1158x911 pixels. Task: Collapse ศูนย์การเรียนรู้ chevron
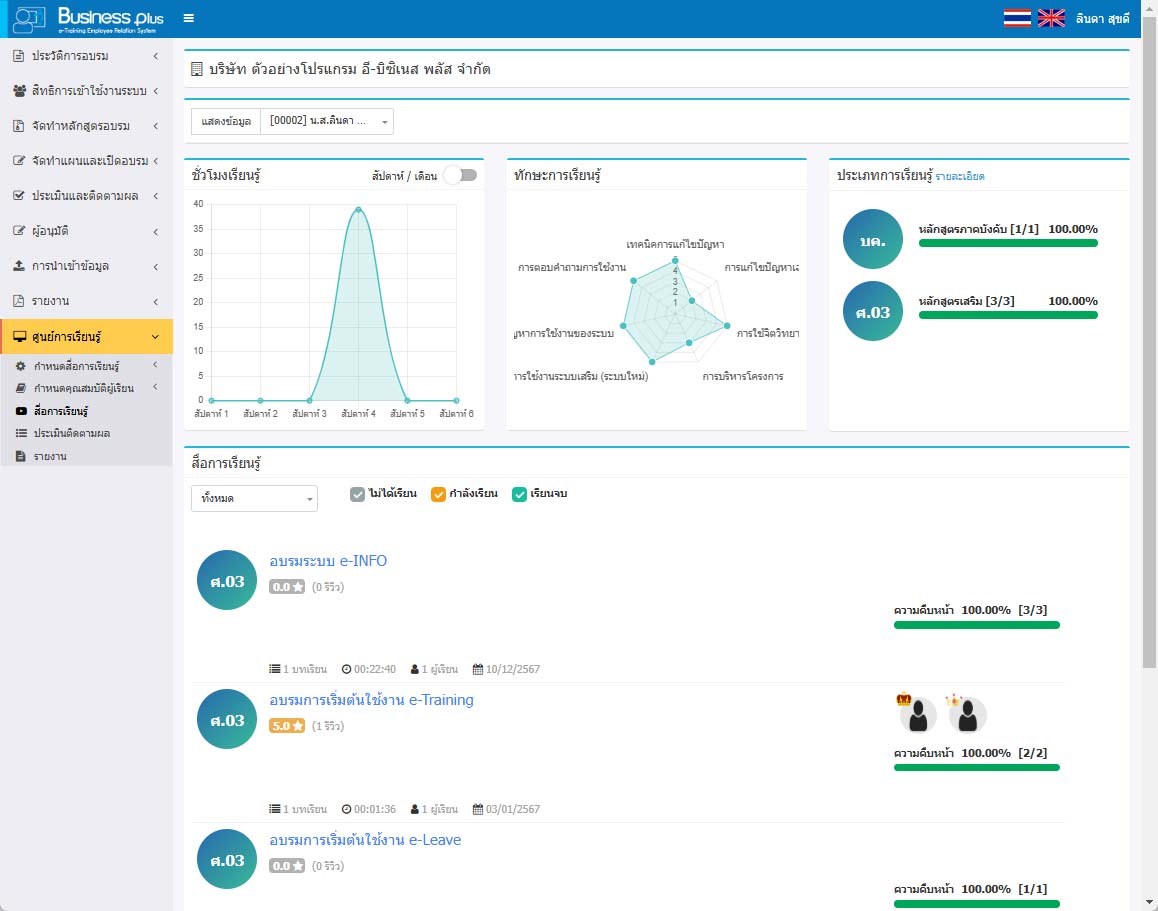(155, 337)
